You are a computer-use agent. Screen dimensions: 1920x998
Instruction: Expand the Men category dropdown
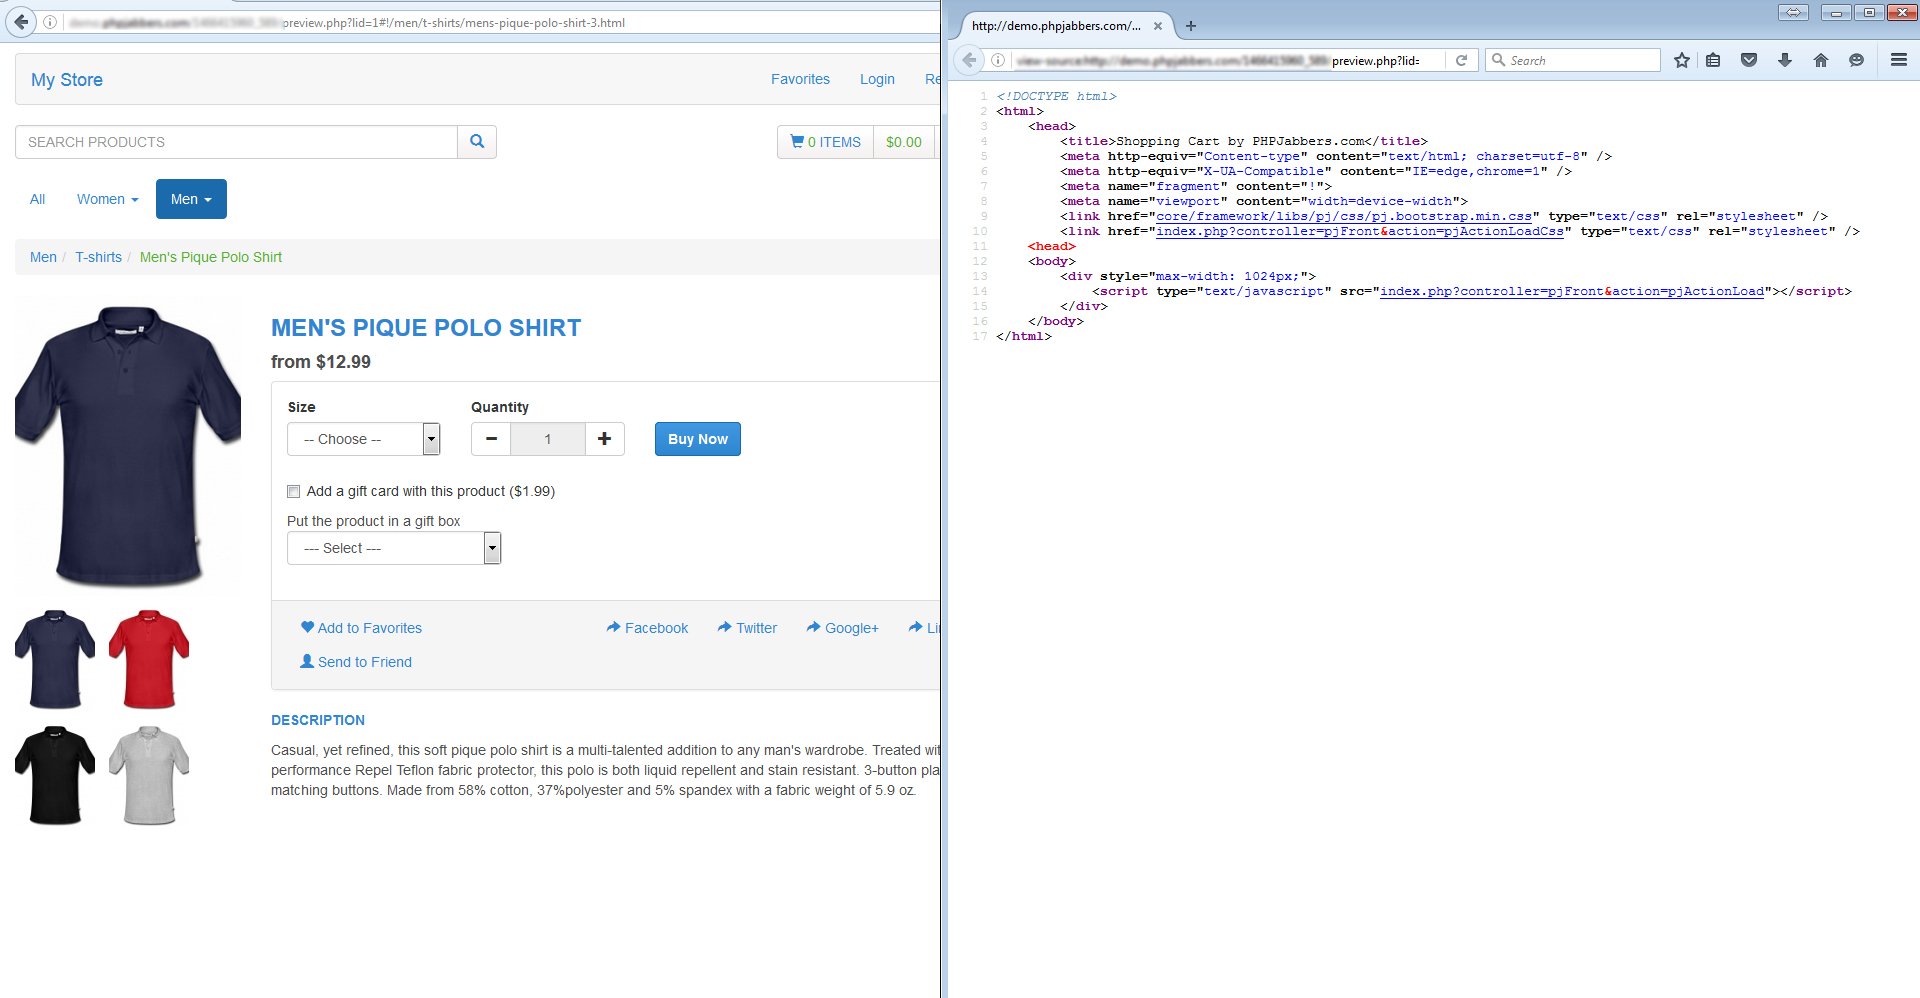coord(191,199)
